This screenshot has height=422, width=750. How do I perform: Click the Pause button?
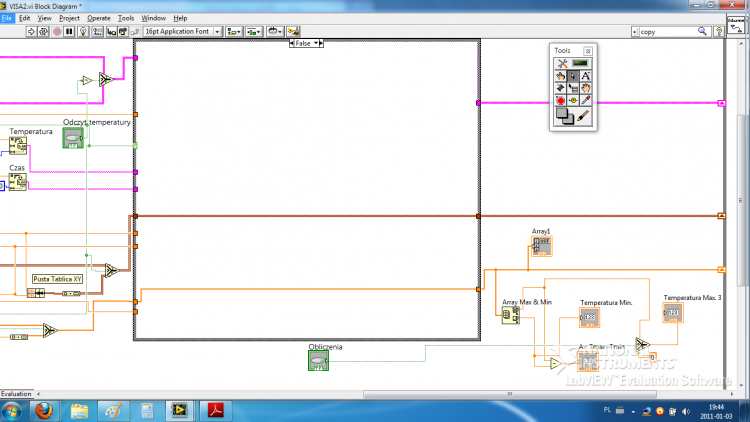coord(69,32)
